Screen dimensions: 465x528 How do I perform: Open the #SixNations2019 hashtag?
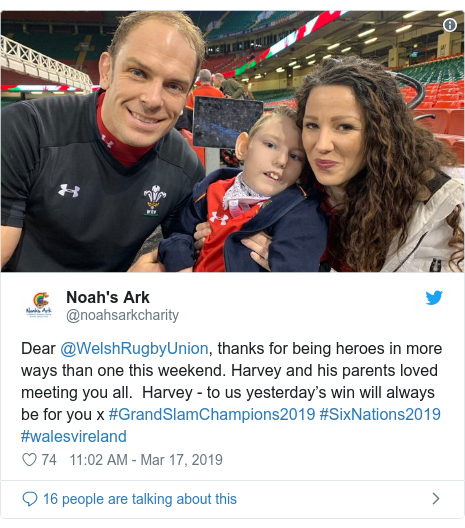[x=380, y=414]
